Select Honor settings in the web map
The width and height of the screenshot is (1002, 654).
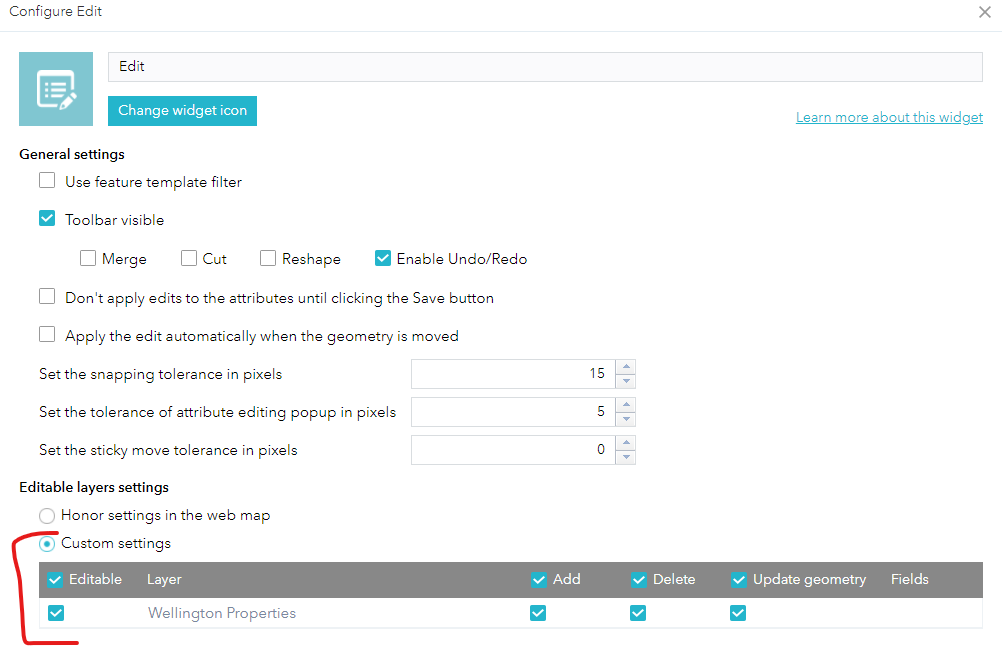pos(46,516)
